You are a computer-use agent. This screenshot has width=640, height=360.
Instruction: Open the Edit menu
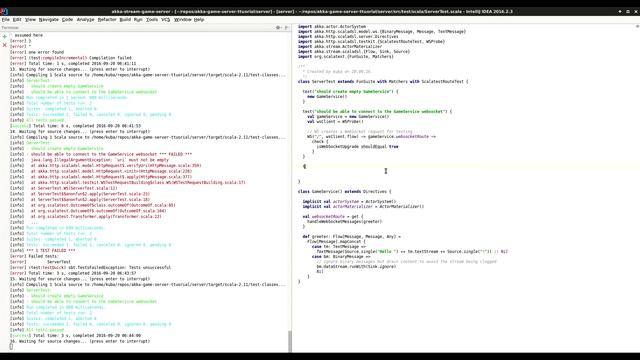17,20
